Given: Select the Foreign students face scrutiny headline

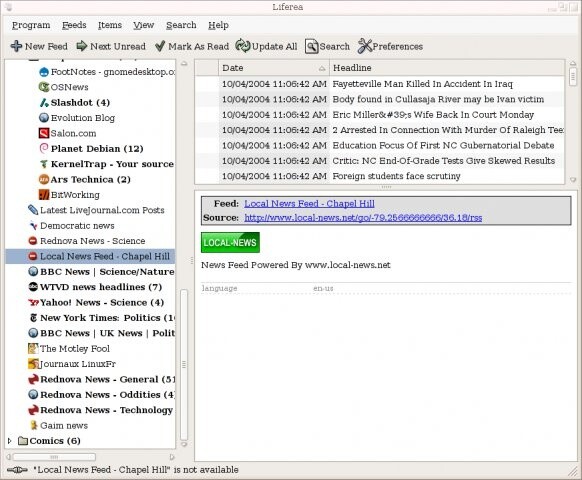Looking at the screenshot, I should tap(396, 176).
